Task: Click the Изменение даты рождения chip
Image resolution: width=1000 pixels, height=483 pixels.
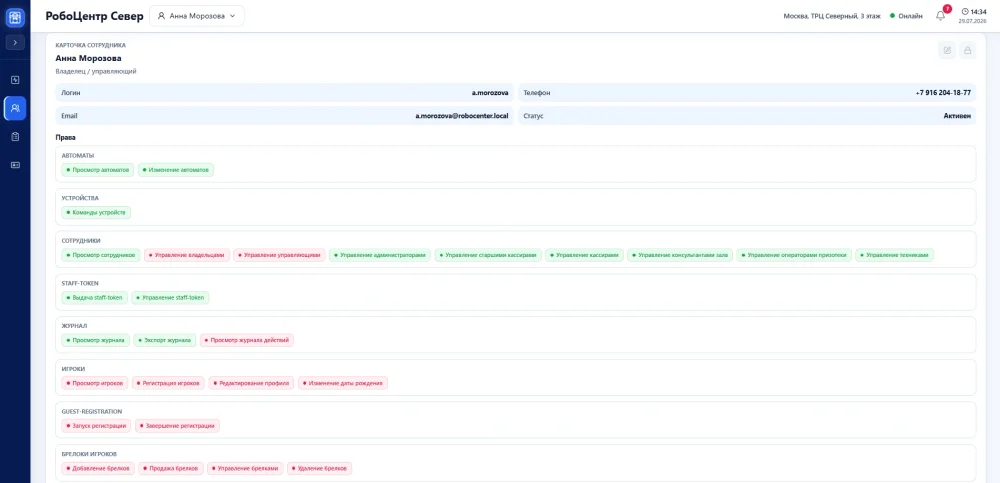Action: (342, 383)
